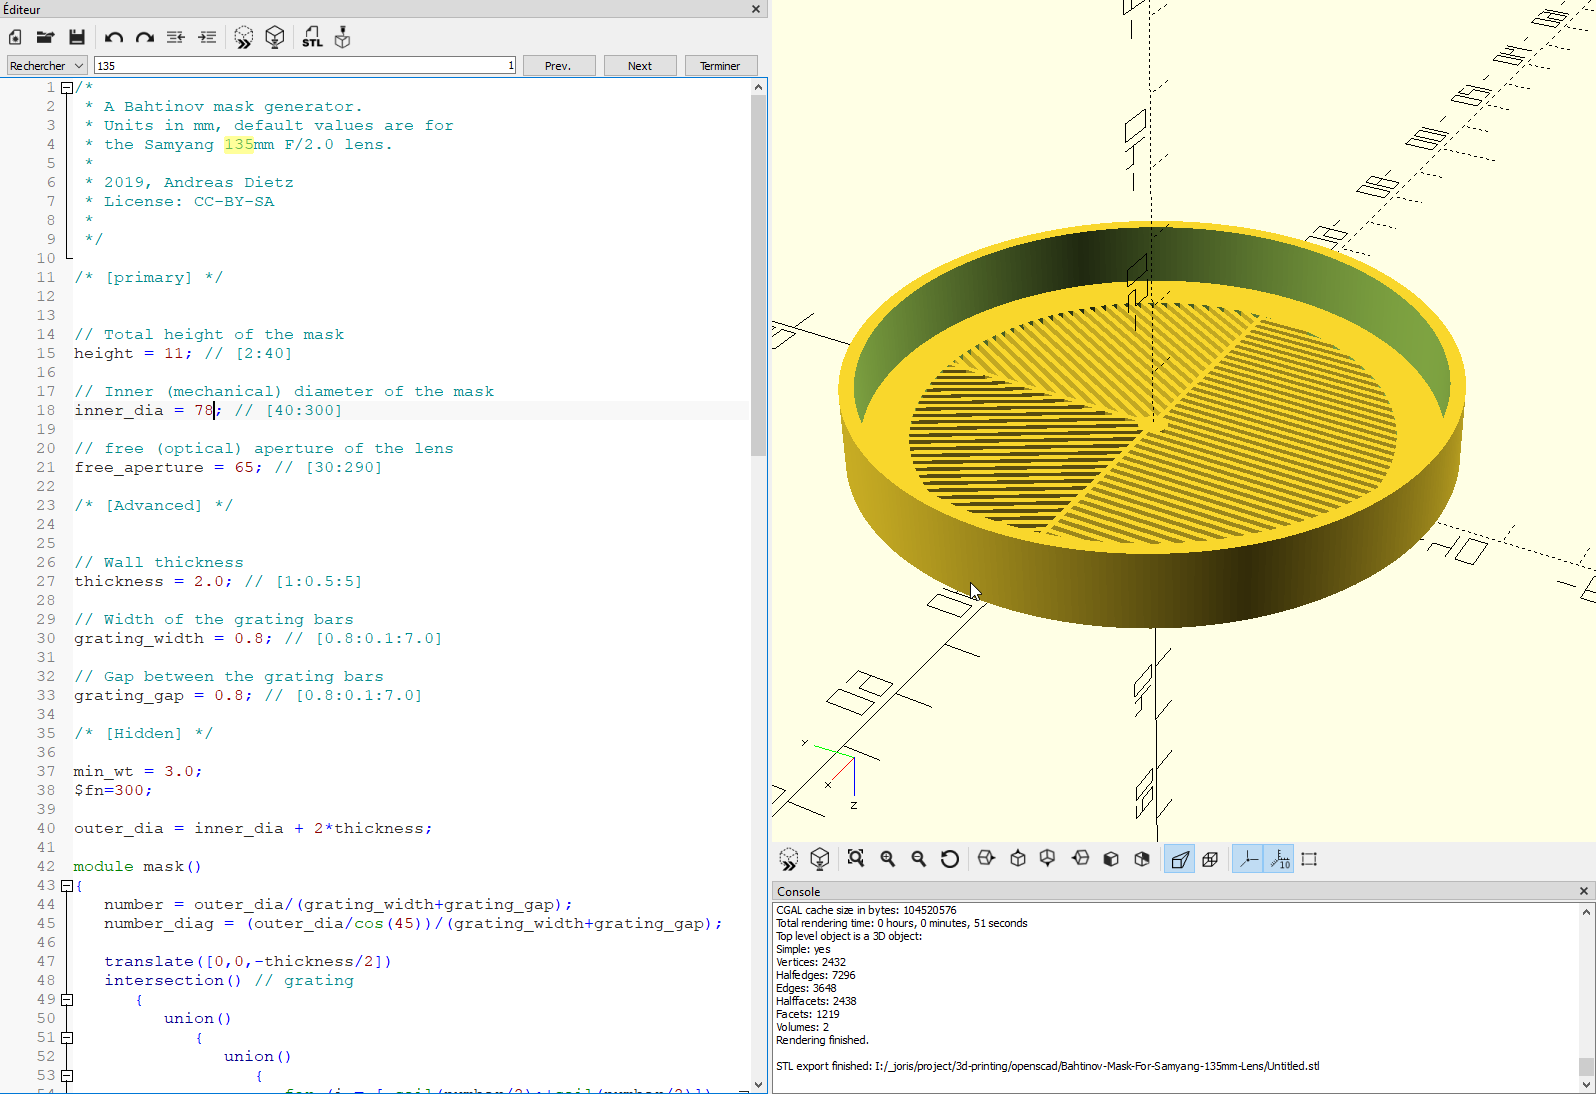The width and height of the screenshot is (1596, 1094).
Task: Click the View All icon below viewport
Action: 856,859
